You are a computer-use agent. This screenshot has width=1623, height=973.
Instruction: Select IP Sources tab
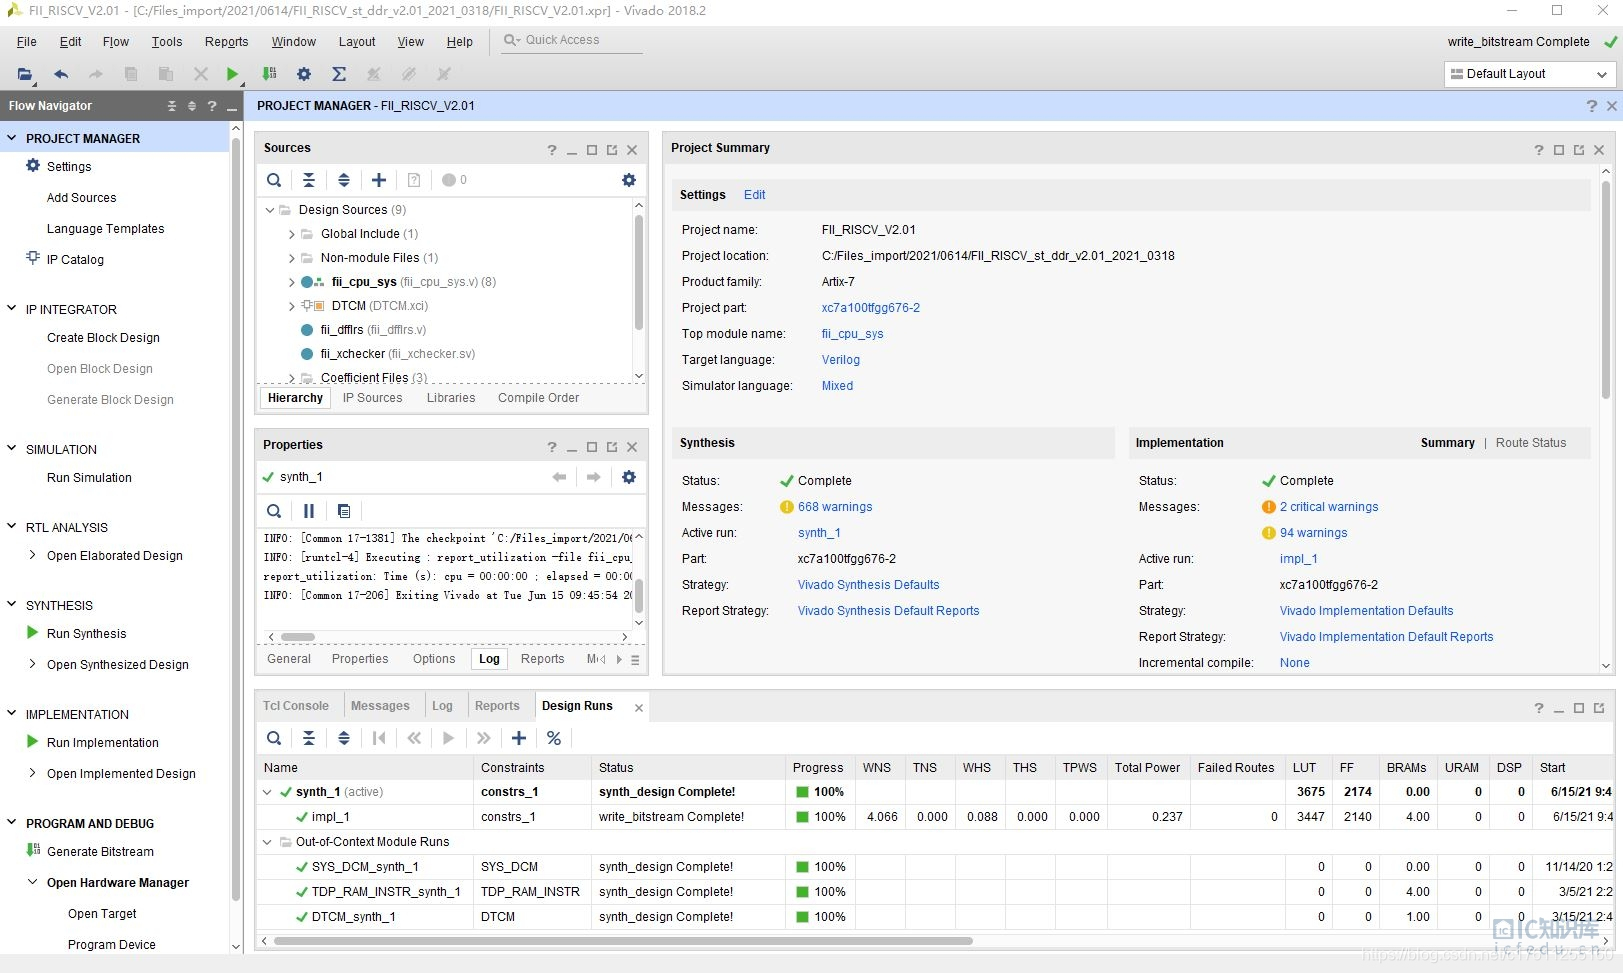373,398
